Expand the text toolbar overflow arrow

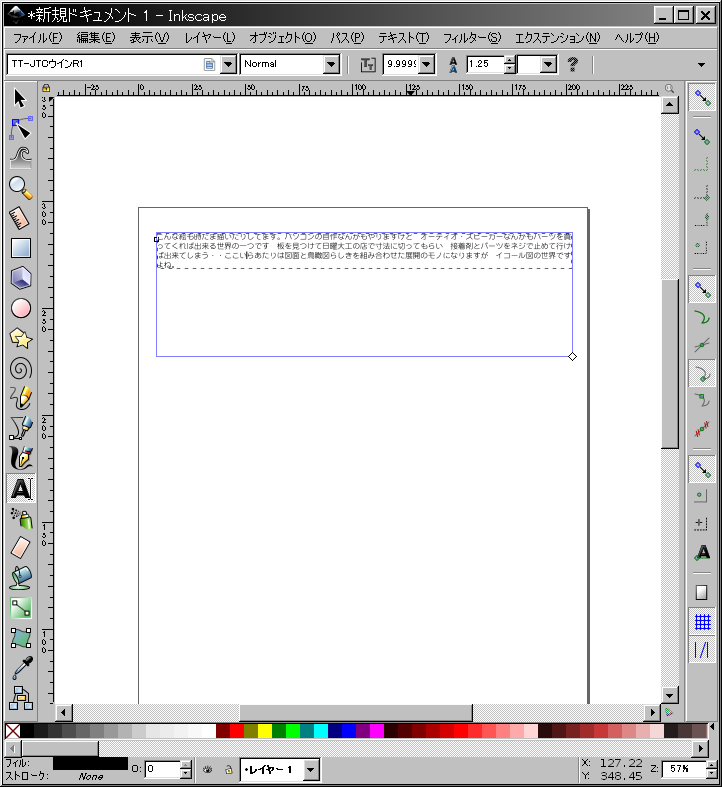coord(701,65)
